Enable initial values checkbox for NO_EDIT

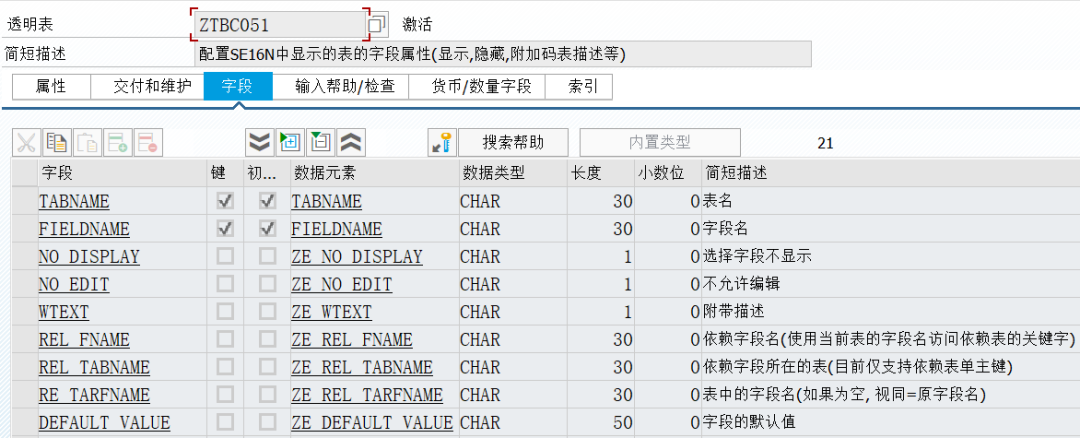click(267, 284)
